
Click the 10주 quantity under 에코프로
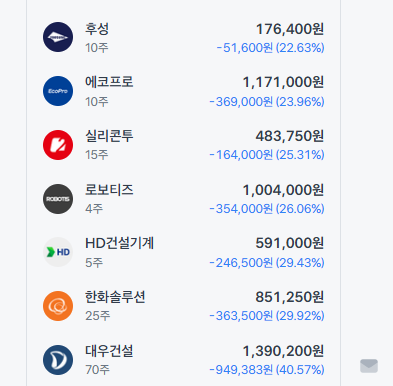click(97, 102)
